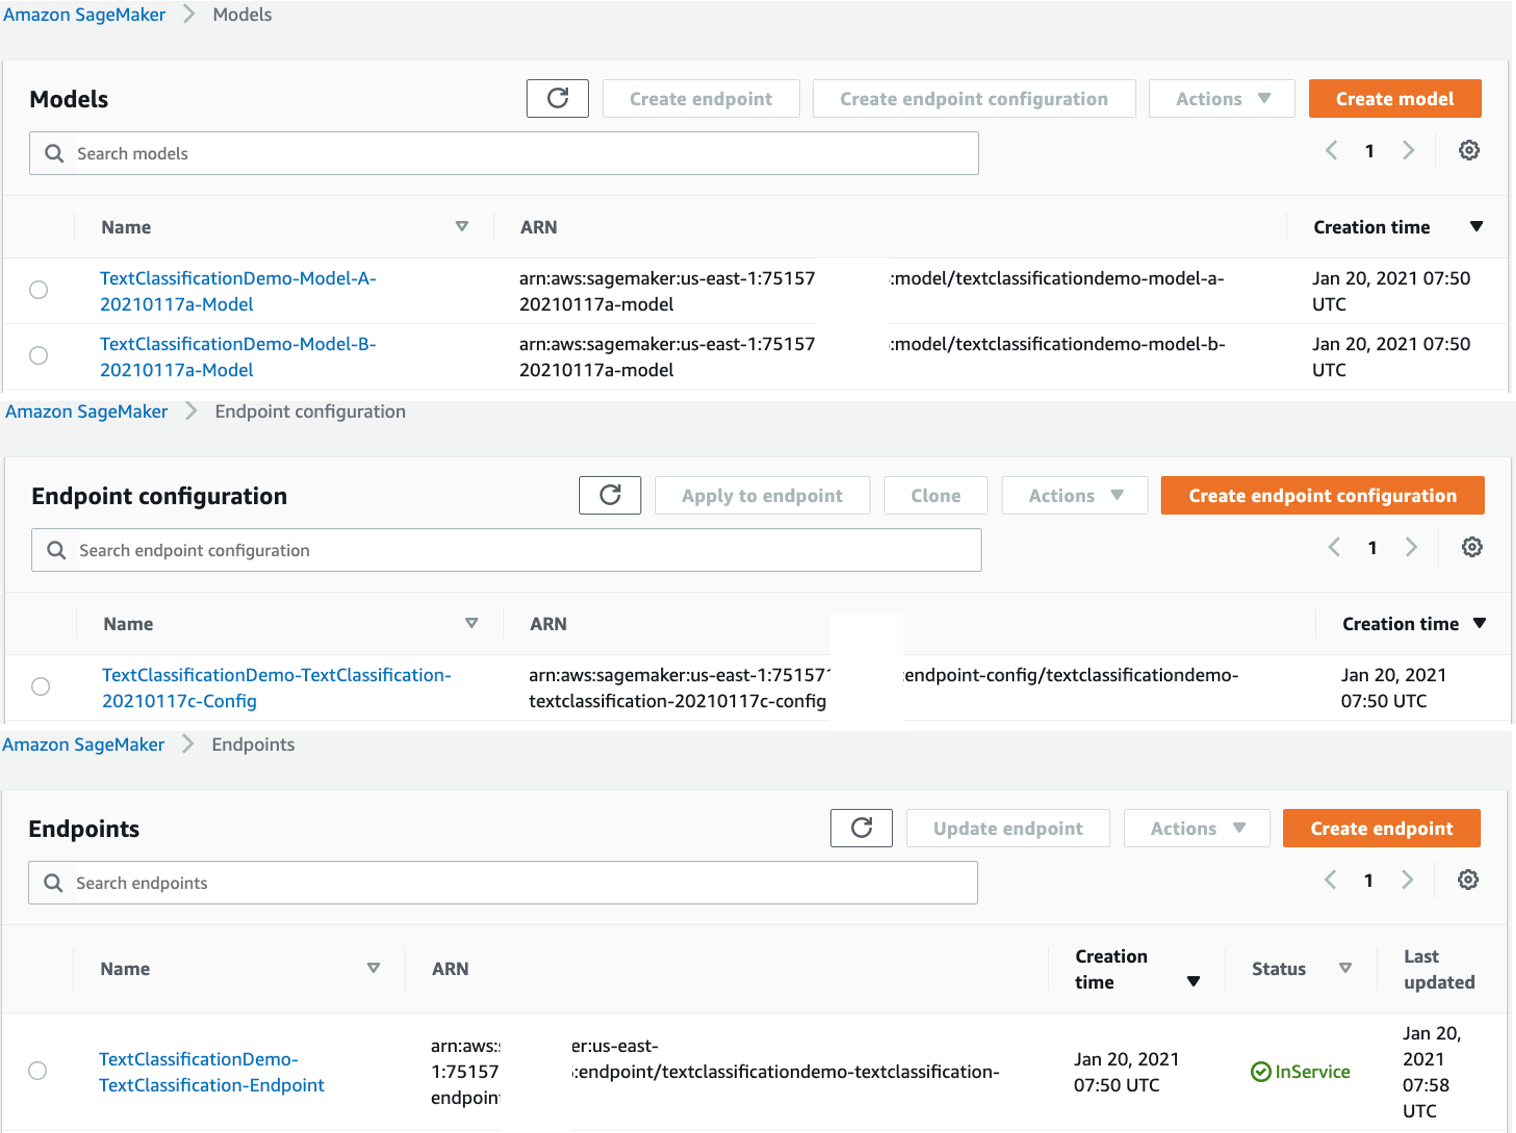Sort Endpoints by Name column arrow
1516x1133 pixels.
pos(373,968)
